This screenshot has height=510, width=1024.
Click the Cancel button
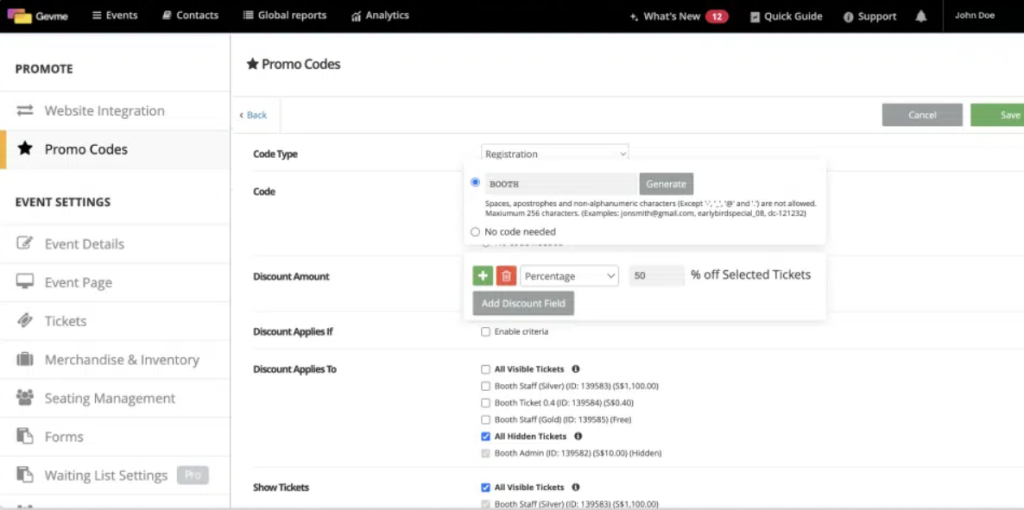[922, 115]
